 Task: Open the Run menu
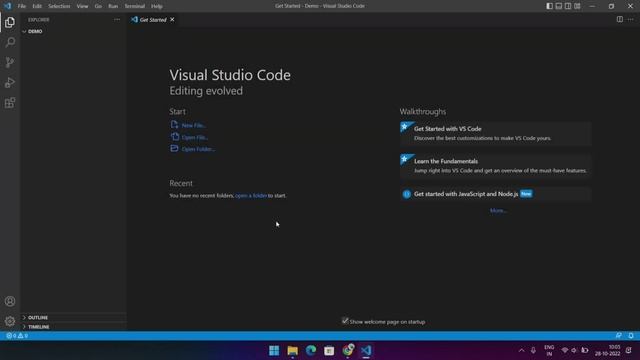tap(113, 6)
